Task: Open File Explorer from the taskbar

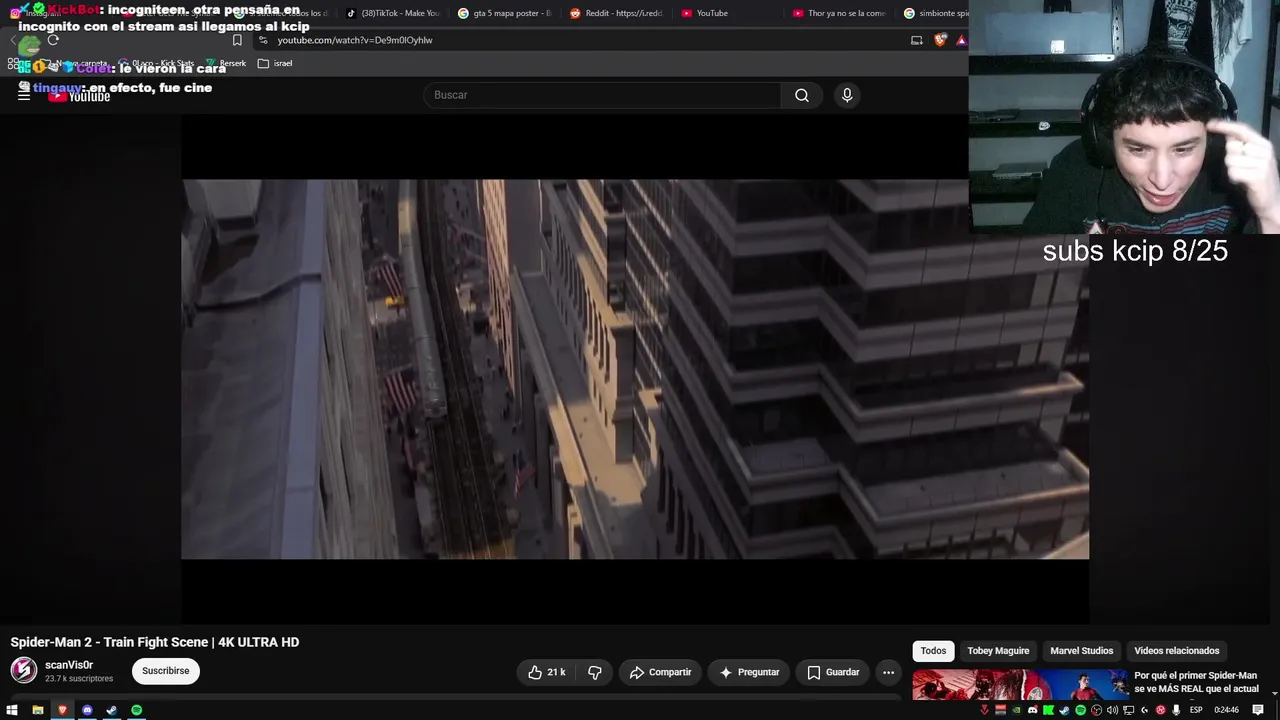Action: [x=37, y=710]
